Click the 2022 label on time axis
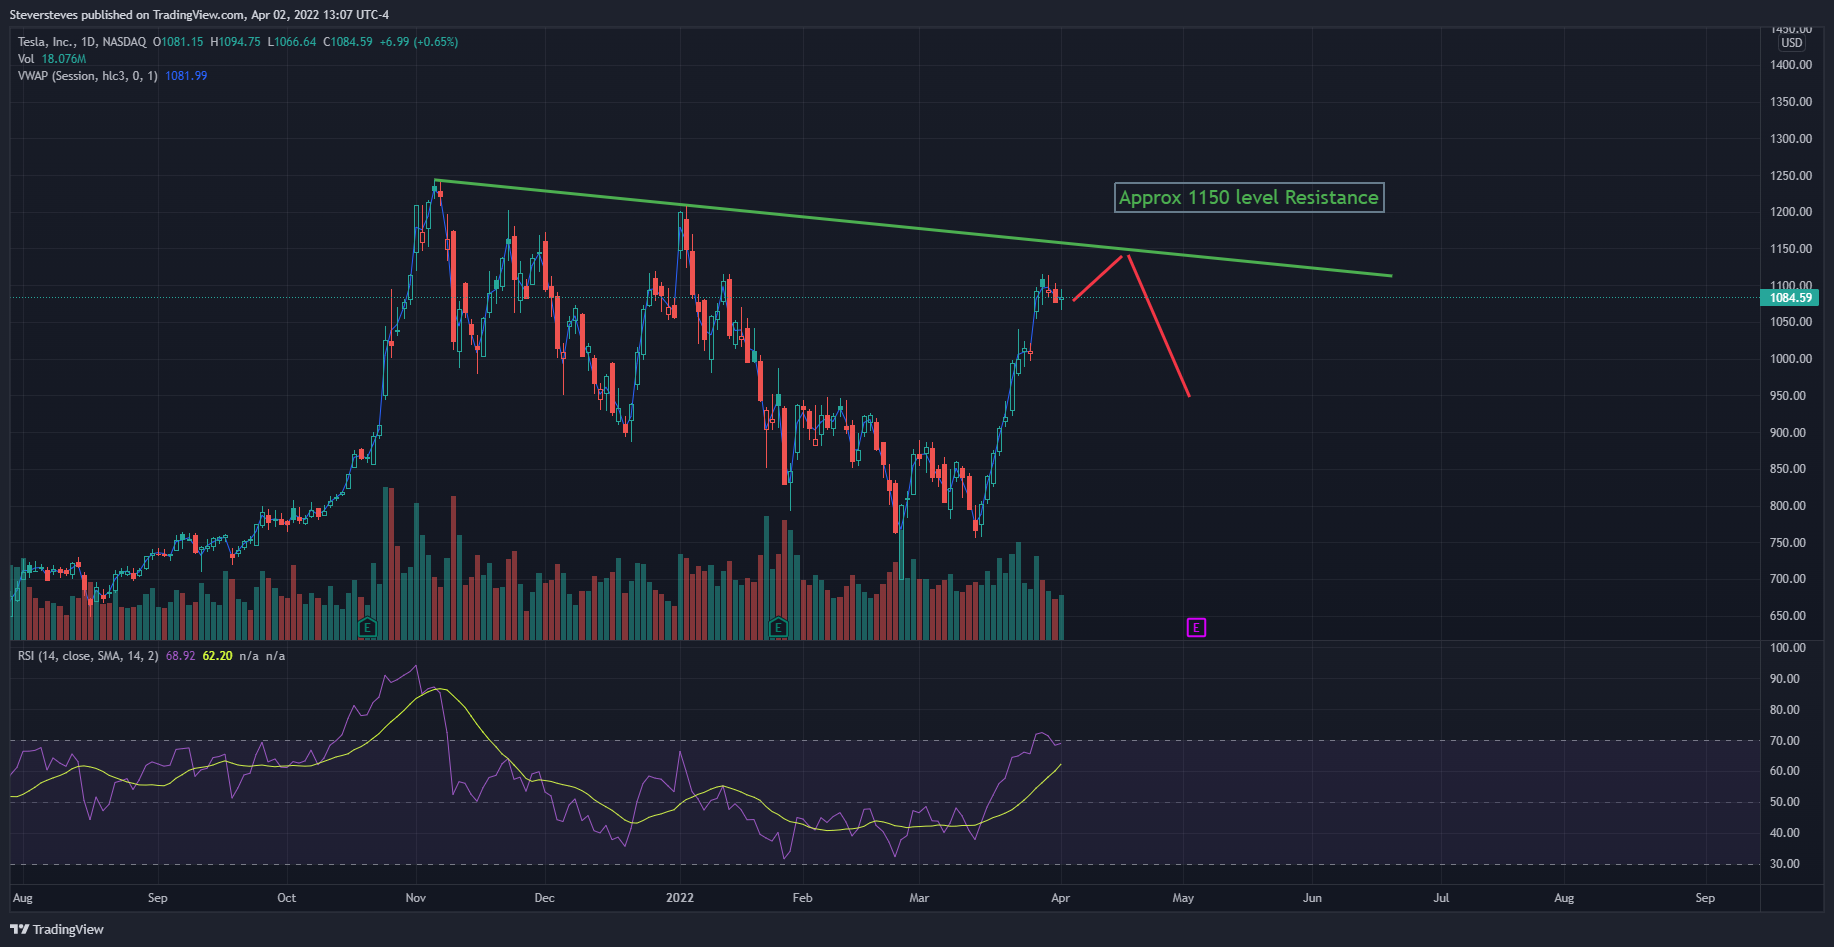The width and height of the screenshot is (1834, 947). 680,898
